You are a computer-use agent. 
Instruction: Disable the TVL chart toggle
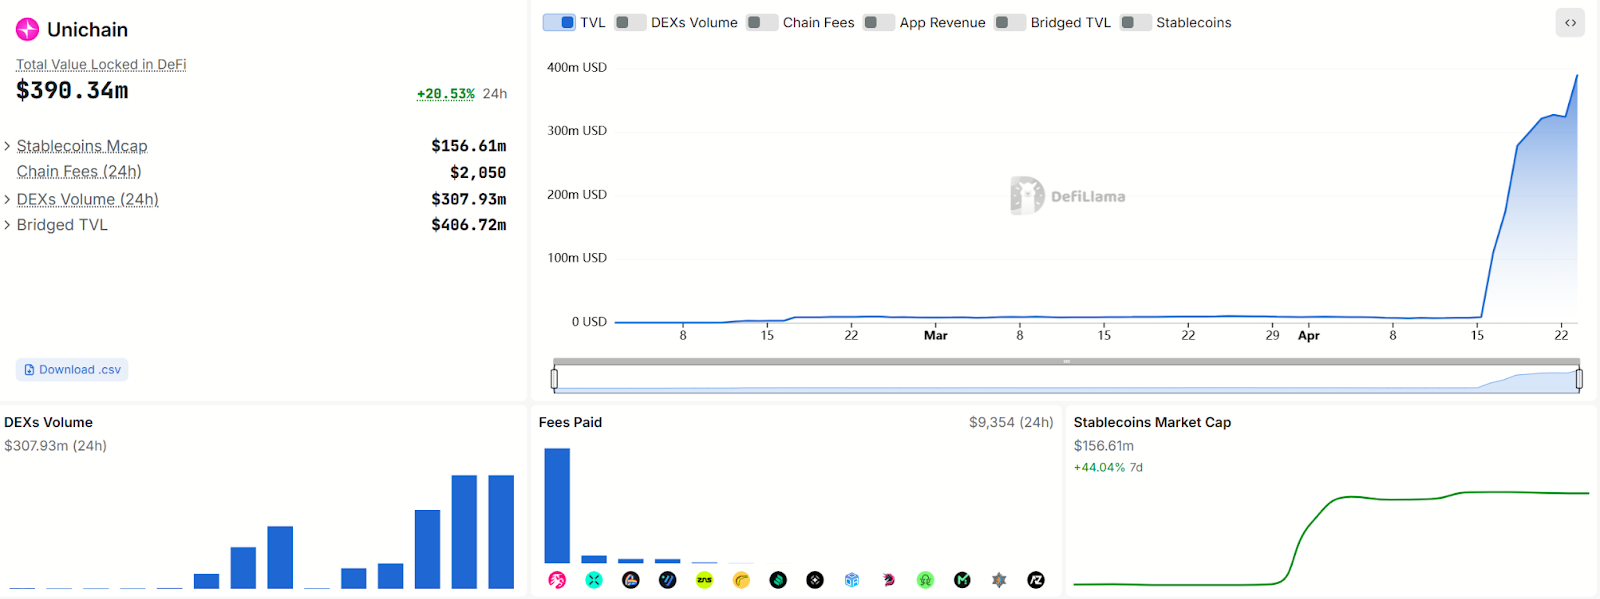[559, 23]
